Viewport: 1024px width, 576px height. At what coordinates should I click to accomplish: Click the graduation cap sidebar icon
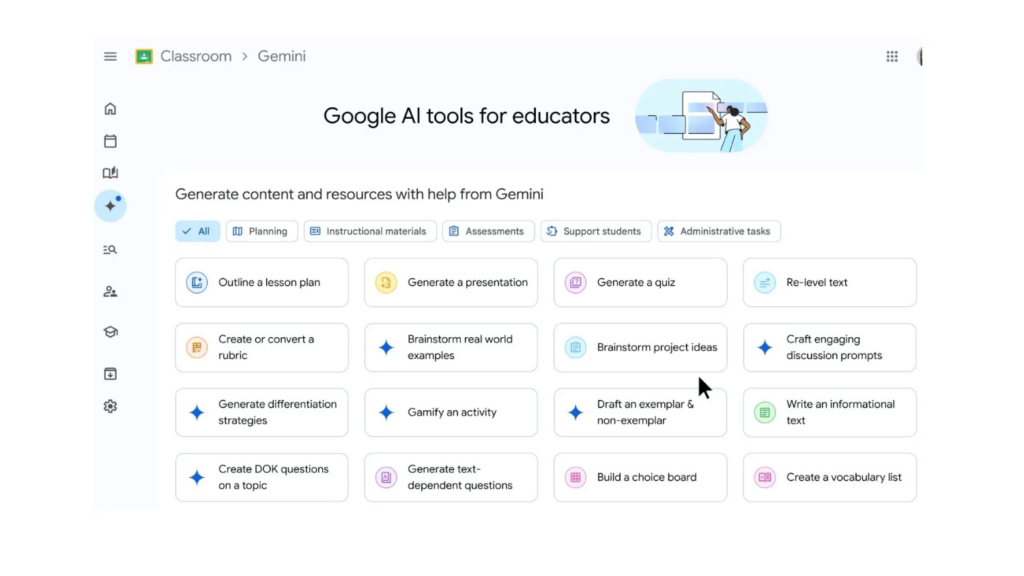(x=110, y=332)
